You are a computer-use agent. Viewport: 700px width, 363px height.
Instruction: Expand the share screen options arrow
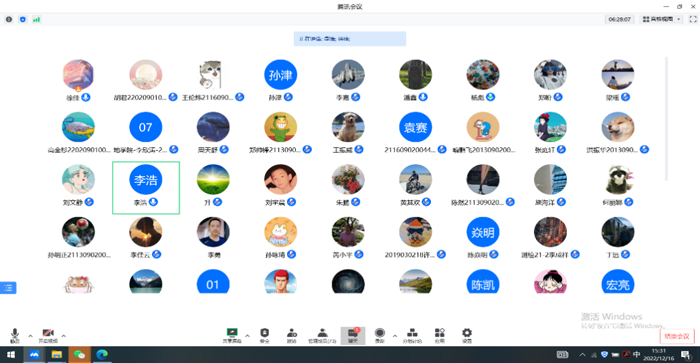click(x=247, y=336)
